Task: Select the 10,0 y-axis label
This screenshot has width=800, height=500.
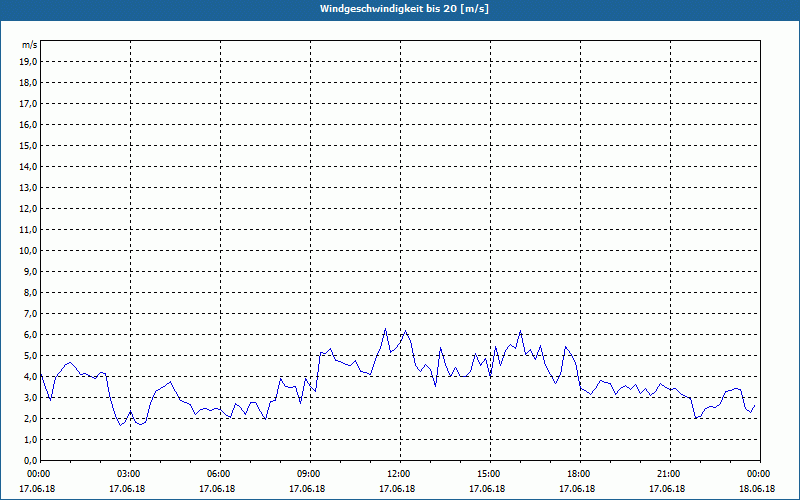Action: tap(28, 251)
